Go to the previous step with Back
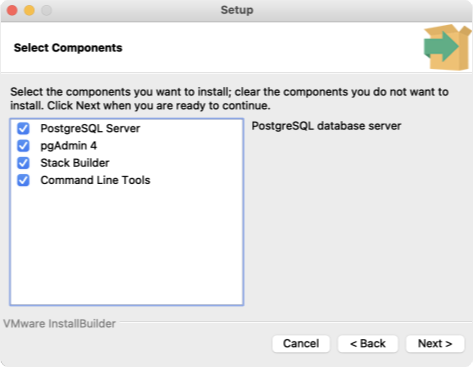The image size is (473, 367). click(368, 343)
